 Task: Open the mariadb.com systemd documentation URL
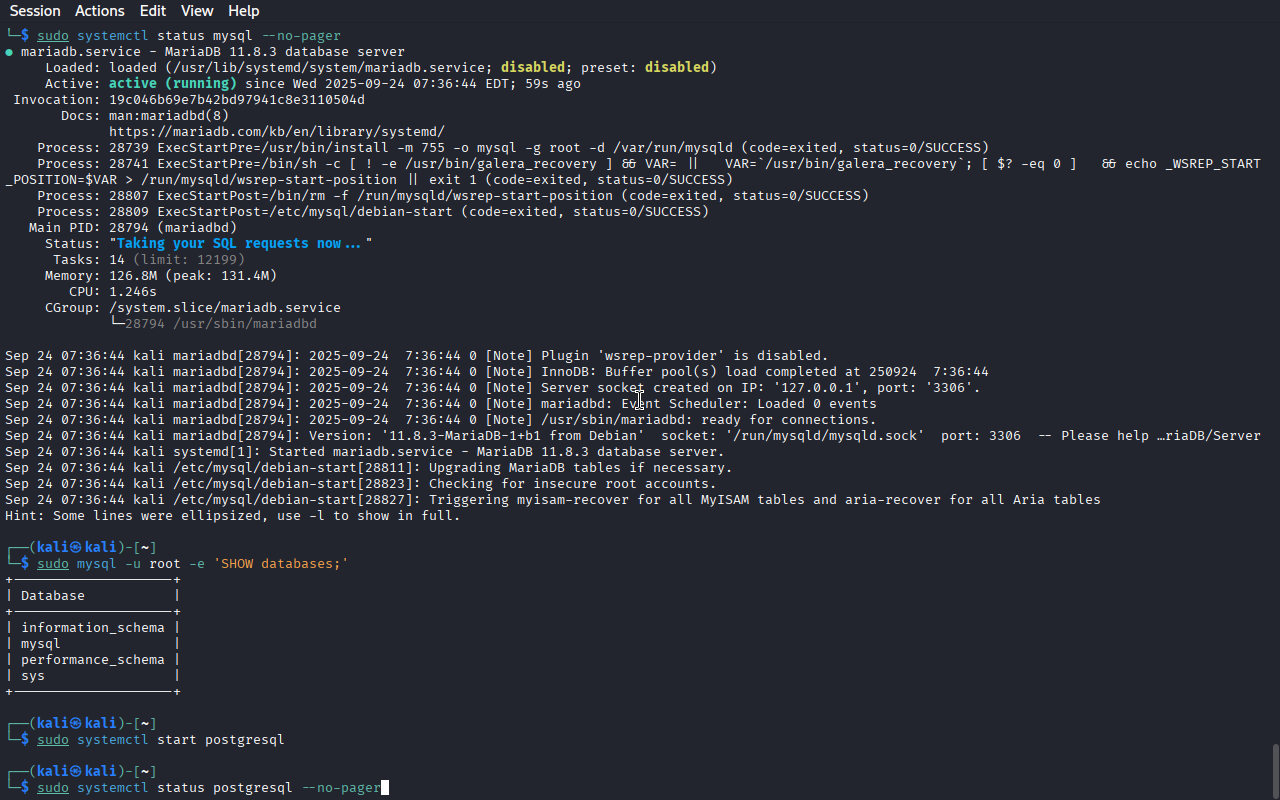[x=276, y=132]
